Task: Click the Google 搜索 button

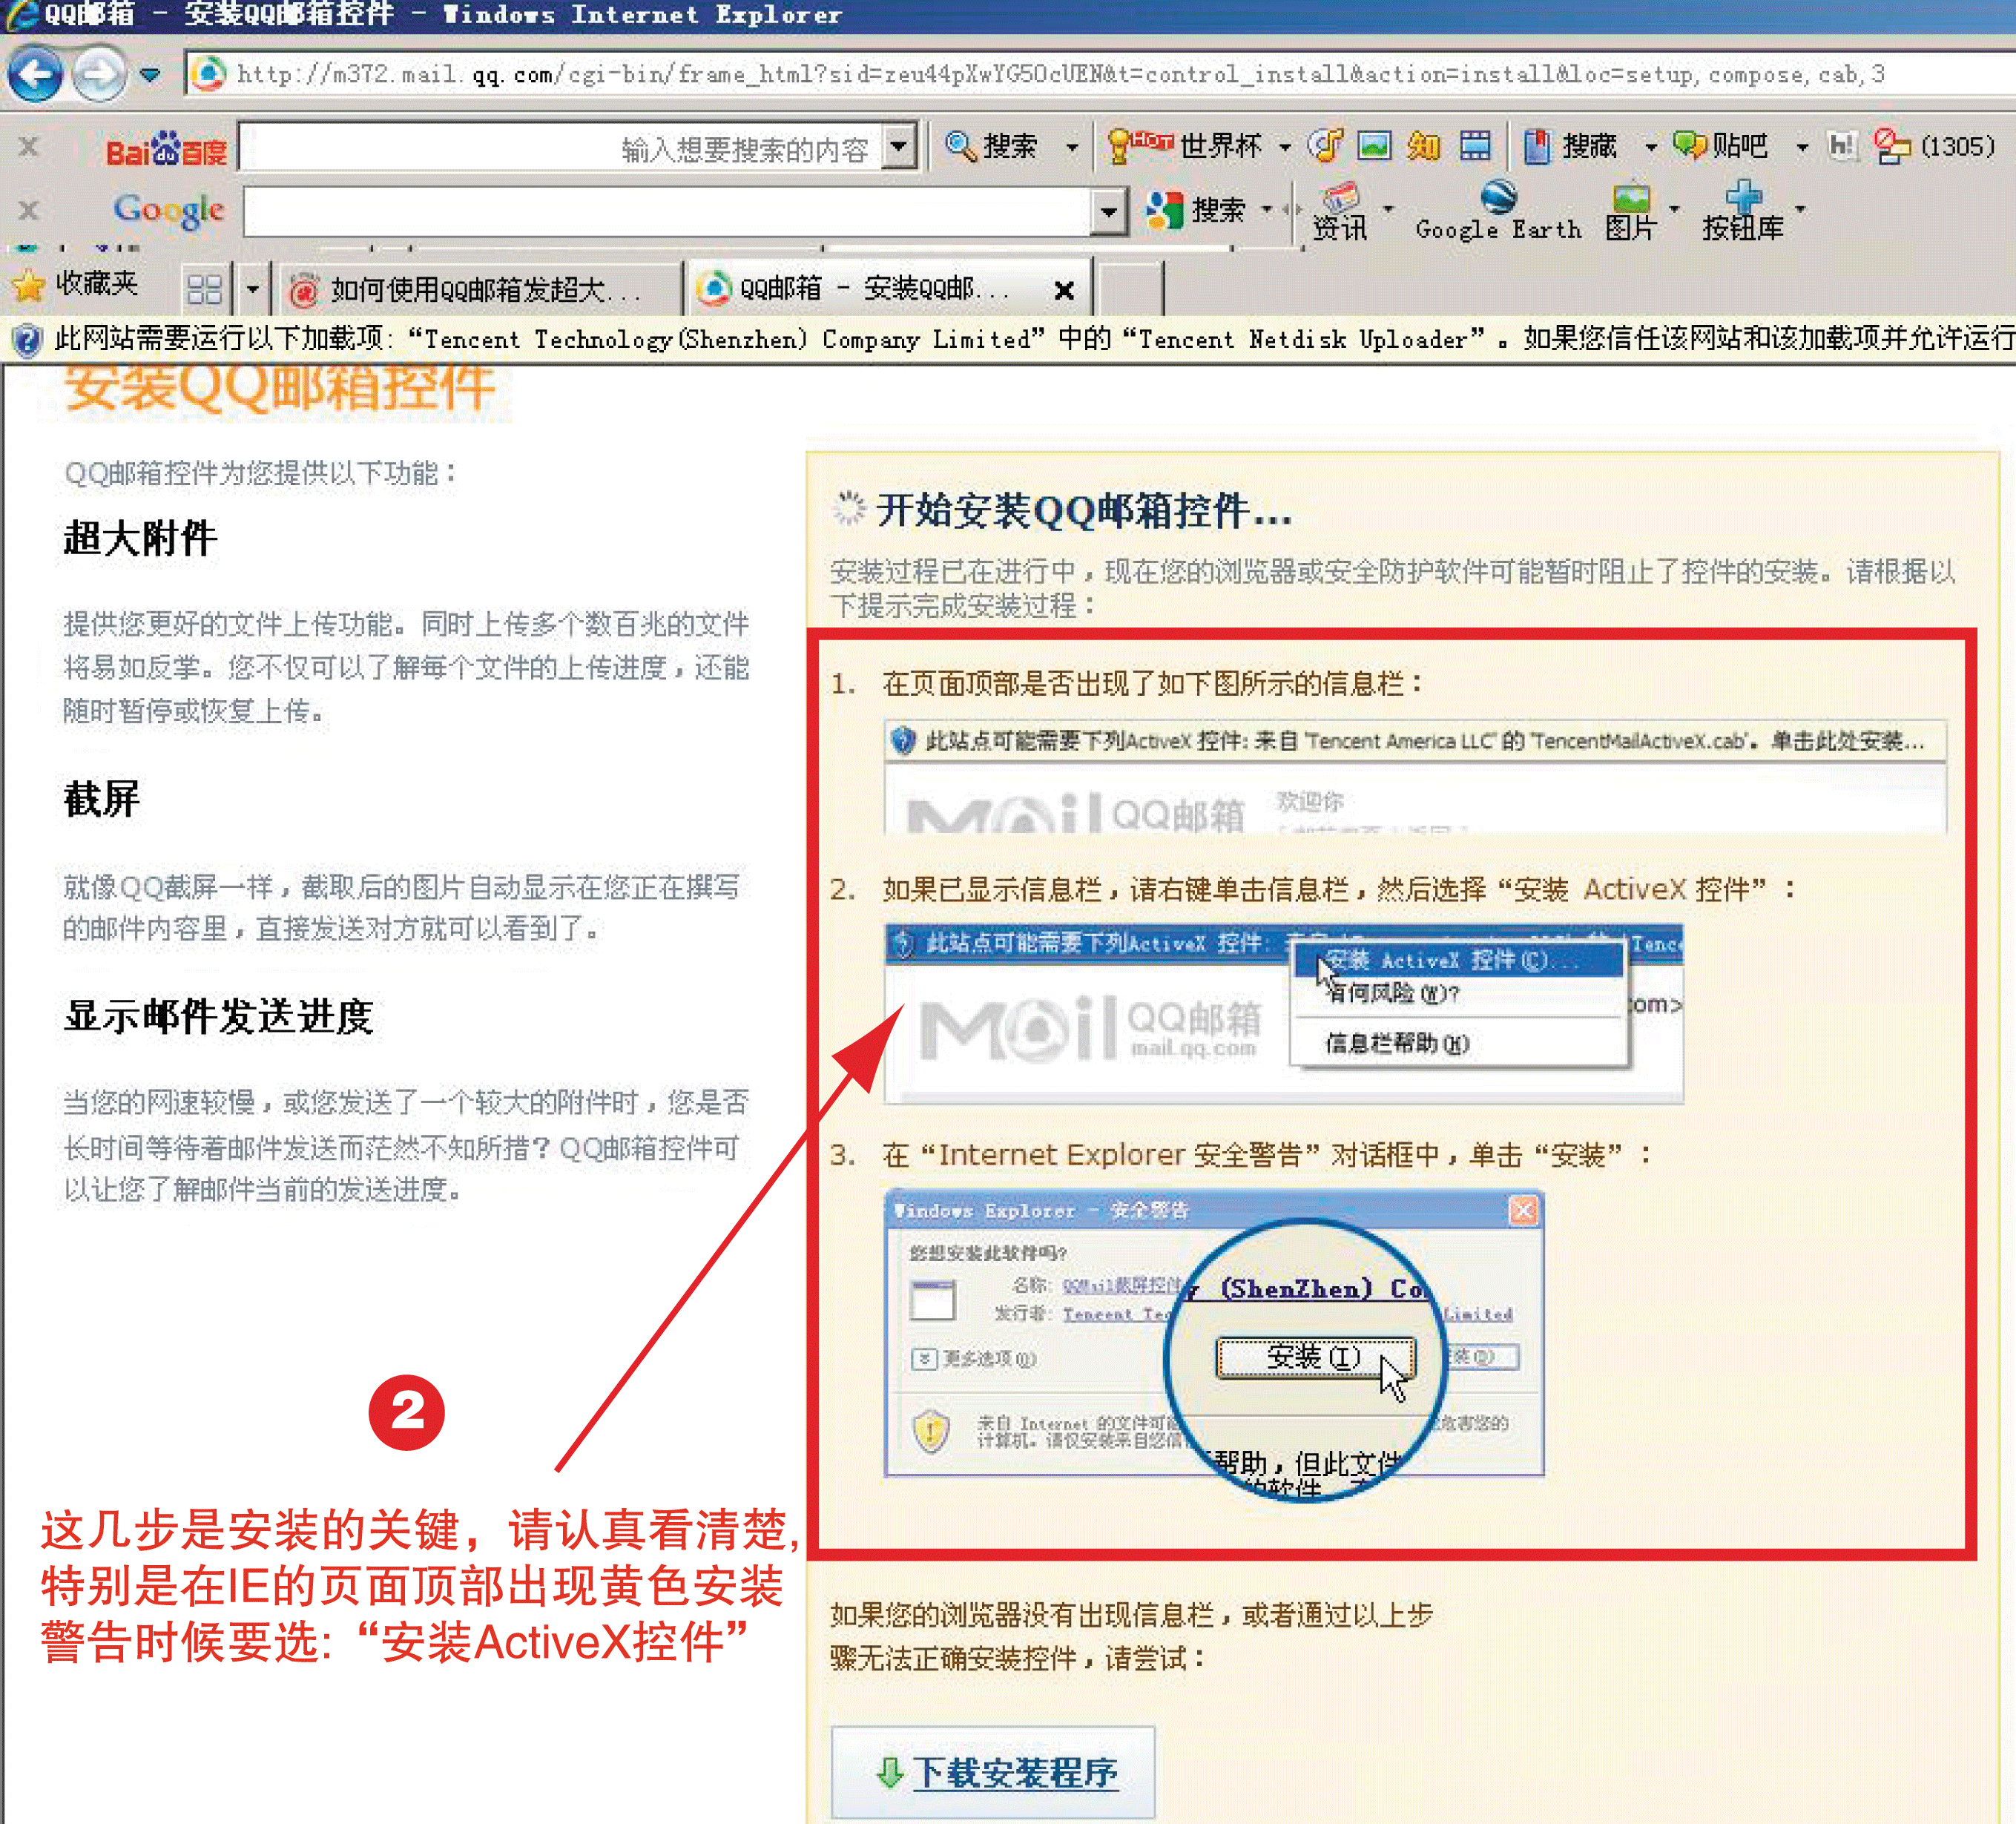Action: pos(1196,210)
